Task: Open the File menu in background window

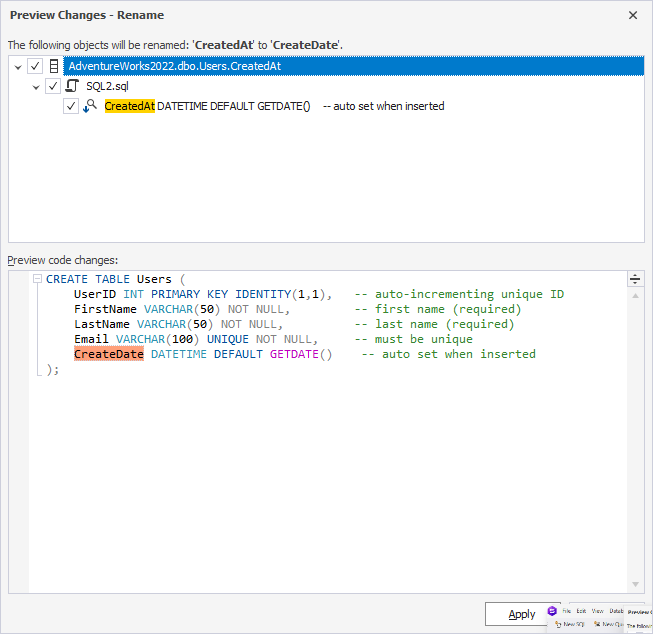Action: click(566, 610)
